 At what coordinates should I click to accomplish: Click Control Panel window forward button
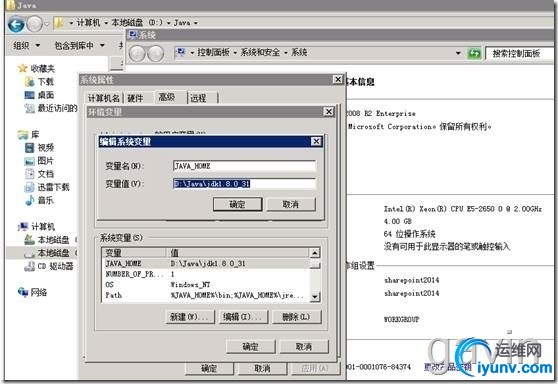(155, 54)
